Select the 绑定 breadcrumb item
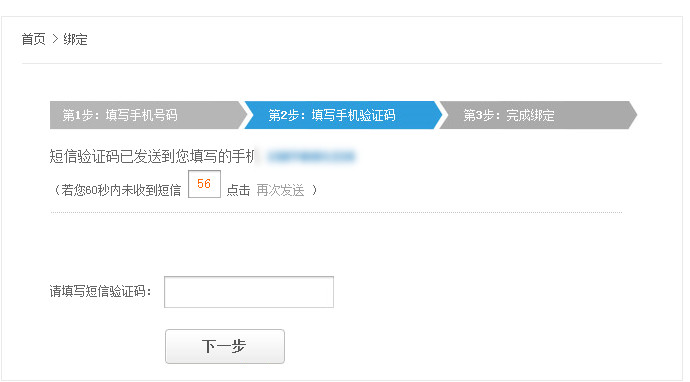Image resolution: width=690 pixels, height=382 pixels. 75,39
